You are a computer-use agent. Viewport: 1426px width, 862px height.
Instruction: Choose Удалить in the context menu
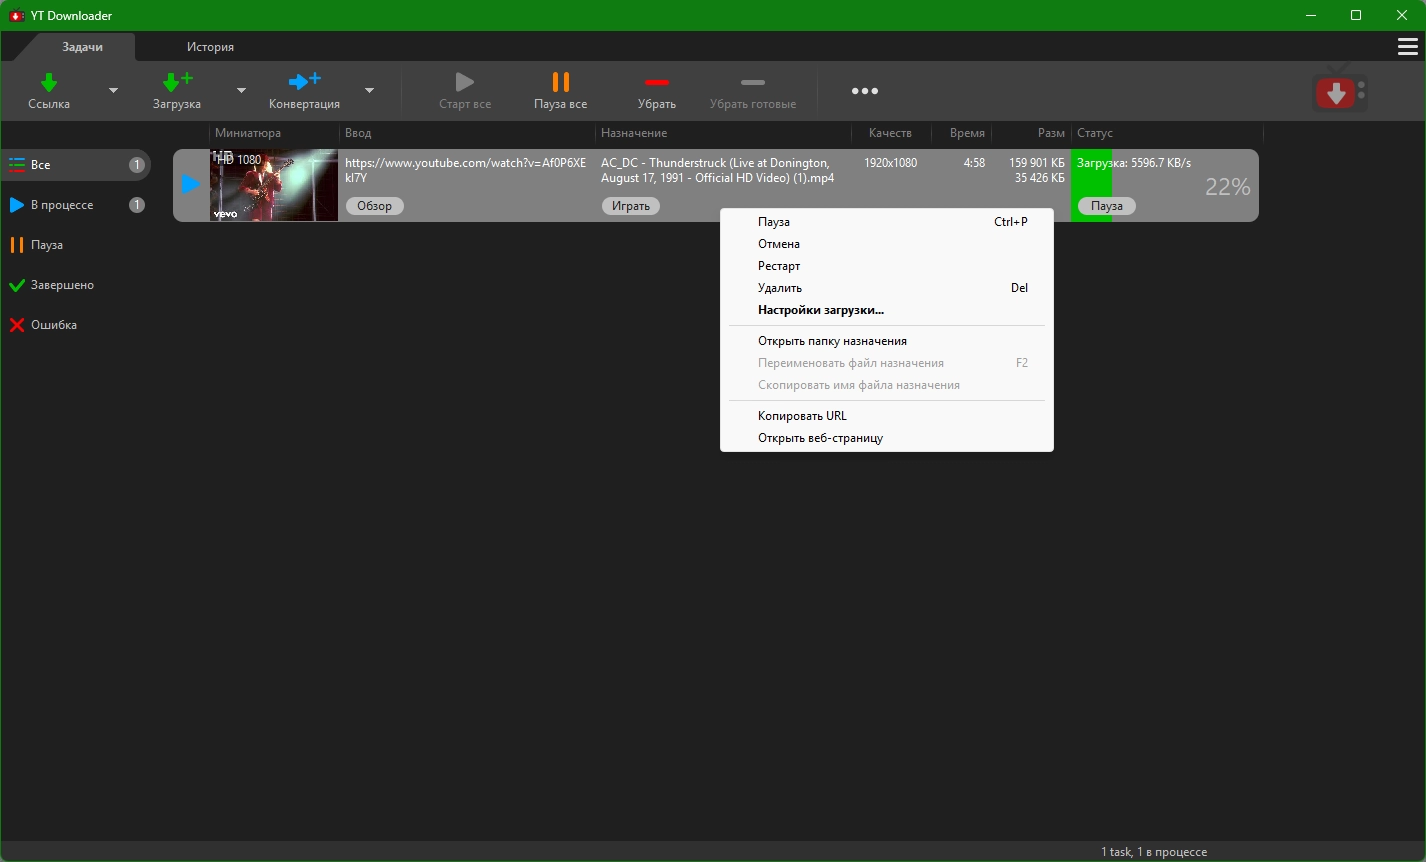pyautogui.click(x=886, y=288)
